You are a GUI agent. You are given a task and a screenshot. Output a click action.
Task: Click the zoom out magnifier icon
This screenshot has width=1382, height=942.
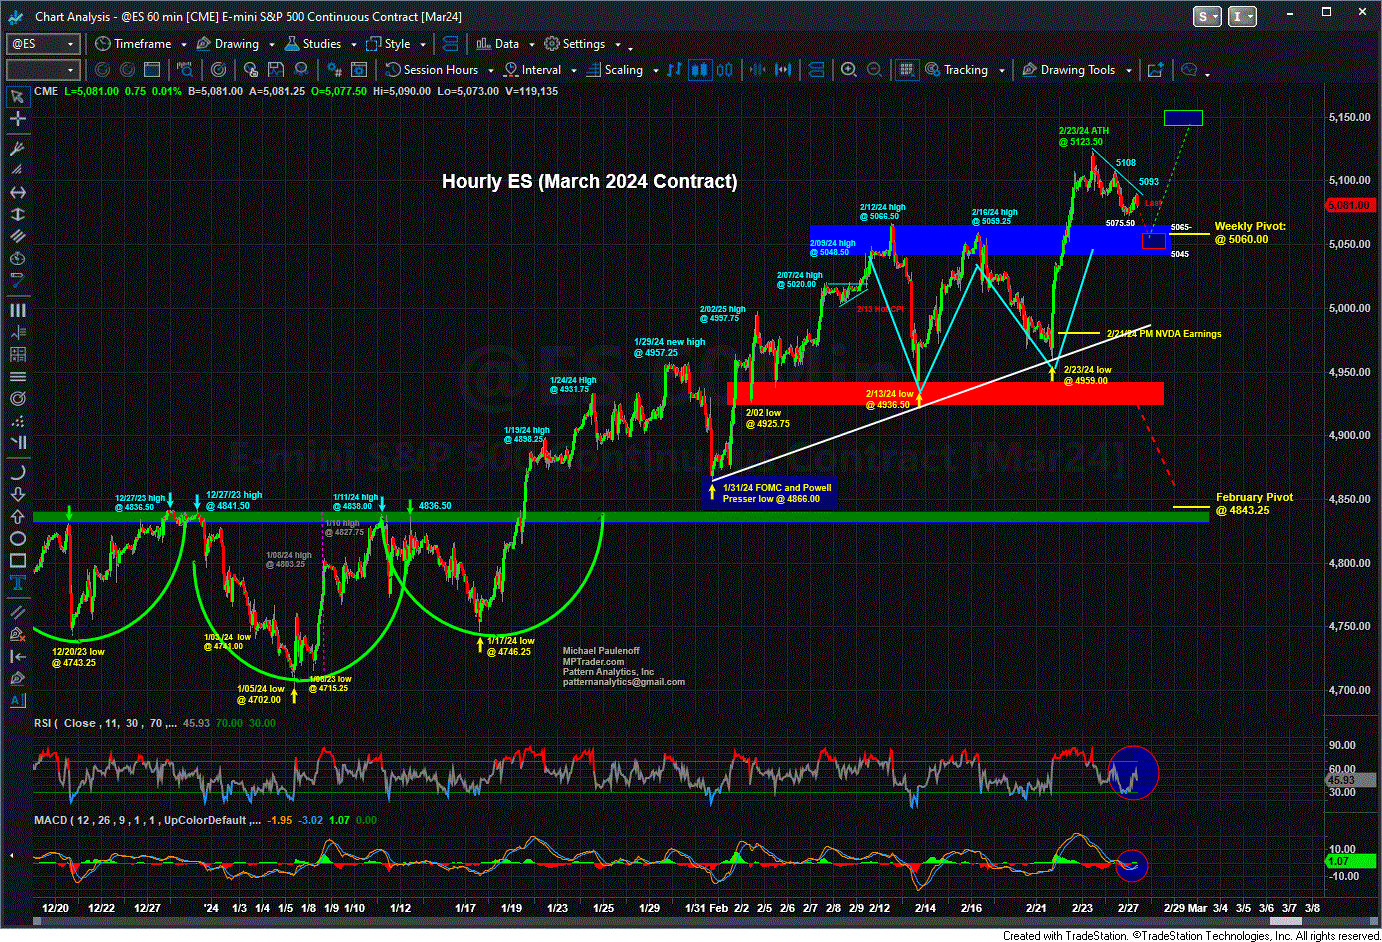tap(875, 70)
